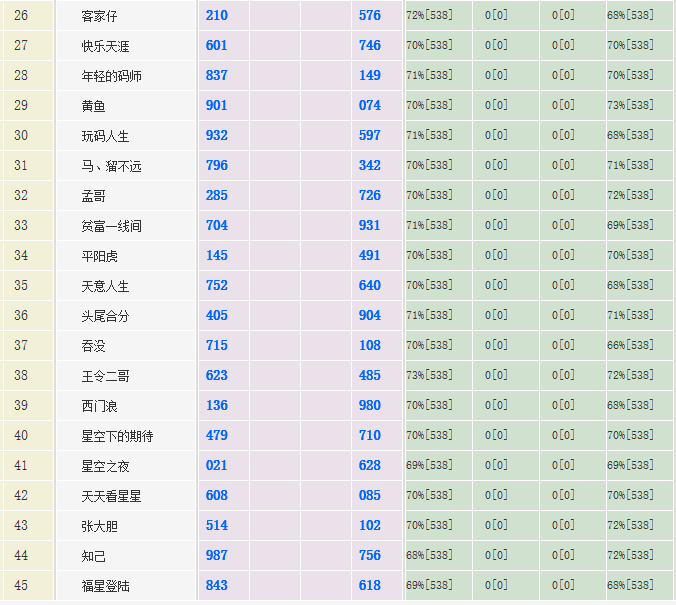Click blue number 752 for 天意人生
This screenshot has width=676, height=605.
point(216,286)
